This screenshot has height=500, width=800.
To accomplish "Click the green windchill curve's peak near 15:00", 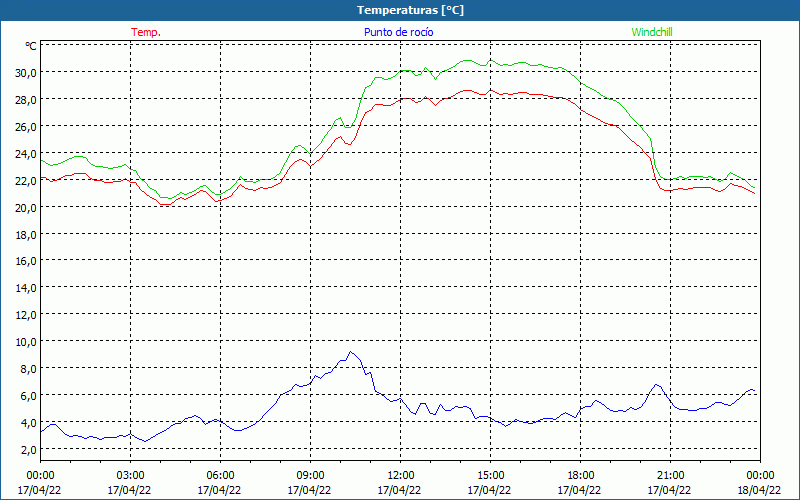I will coord(491,60).
